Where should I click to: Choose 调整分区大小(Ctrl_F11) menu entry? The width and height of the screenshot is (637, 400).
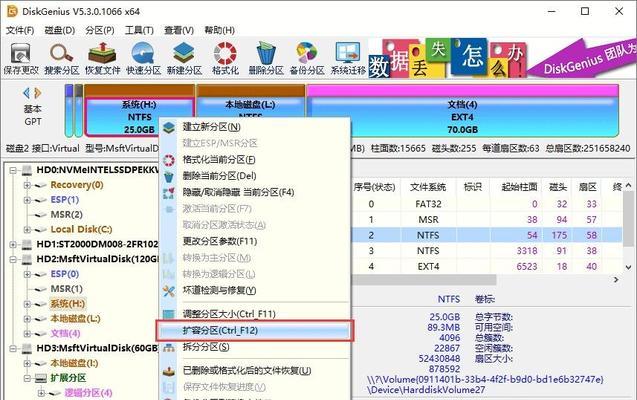(x=255, y=314)
